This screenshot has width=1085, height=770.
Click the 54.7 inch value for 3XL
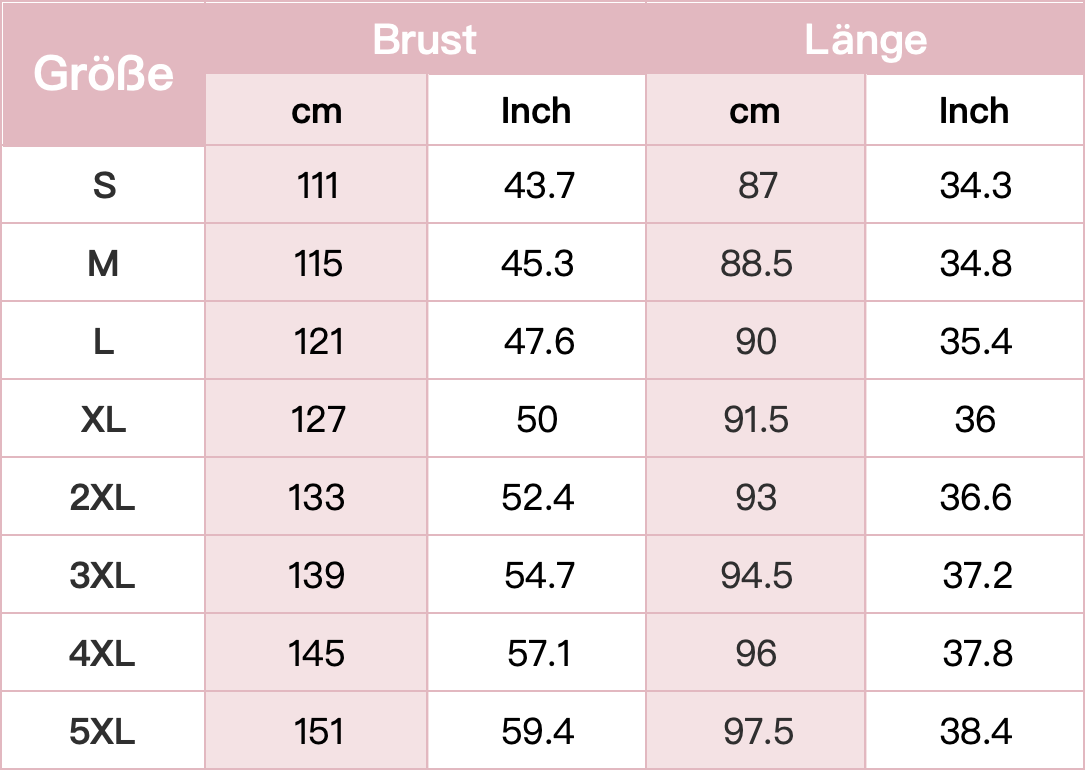coord(539,575)
